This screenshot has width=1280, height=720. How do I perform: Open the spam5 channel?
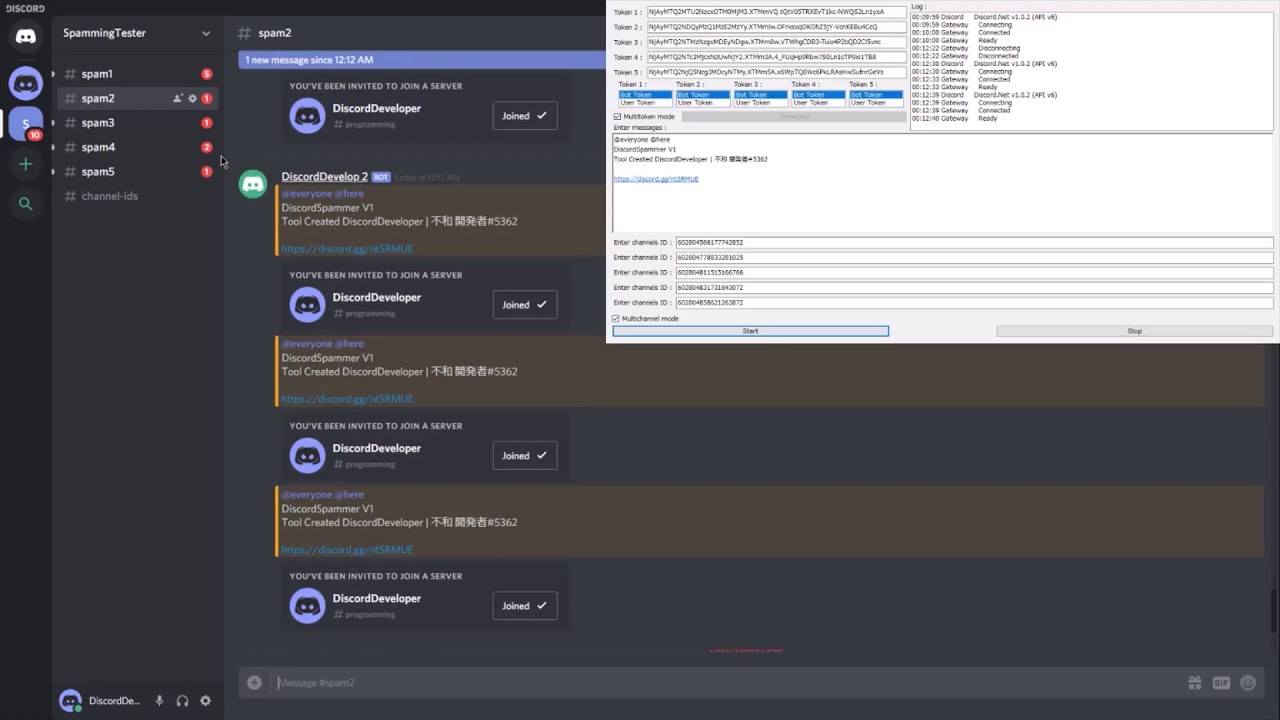(x=137, y=172)
